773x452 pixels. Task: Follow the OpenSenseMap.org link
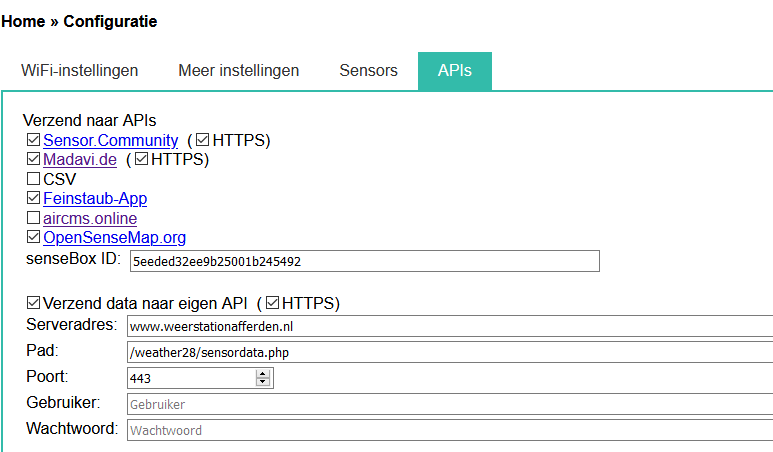(x=114, y=238)
